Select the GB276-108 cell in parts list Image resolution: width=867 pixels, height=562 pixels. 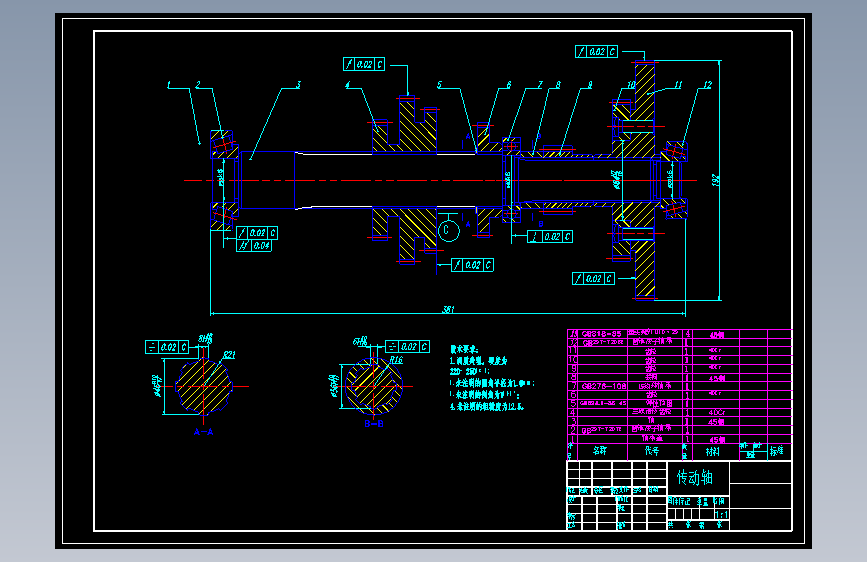coord(602,386)
